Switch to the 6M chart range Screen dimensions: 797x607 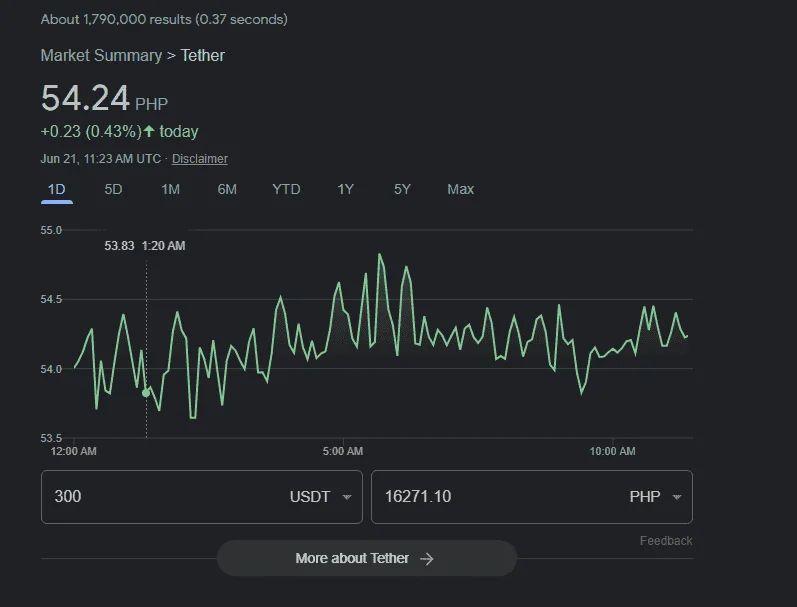[227, 190]
